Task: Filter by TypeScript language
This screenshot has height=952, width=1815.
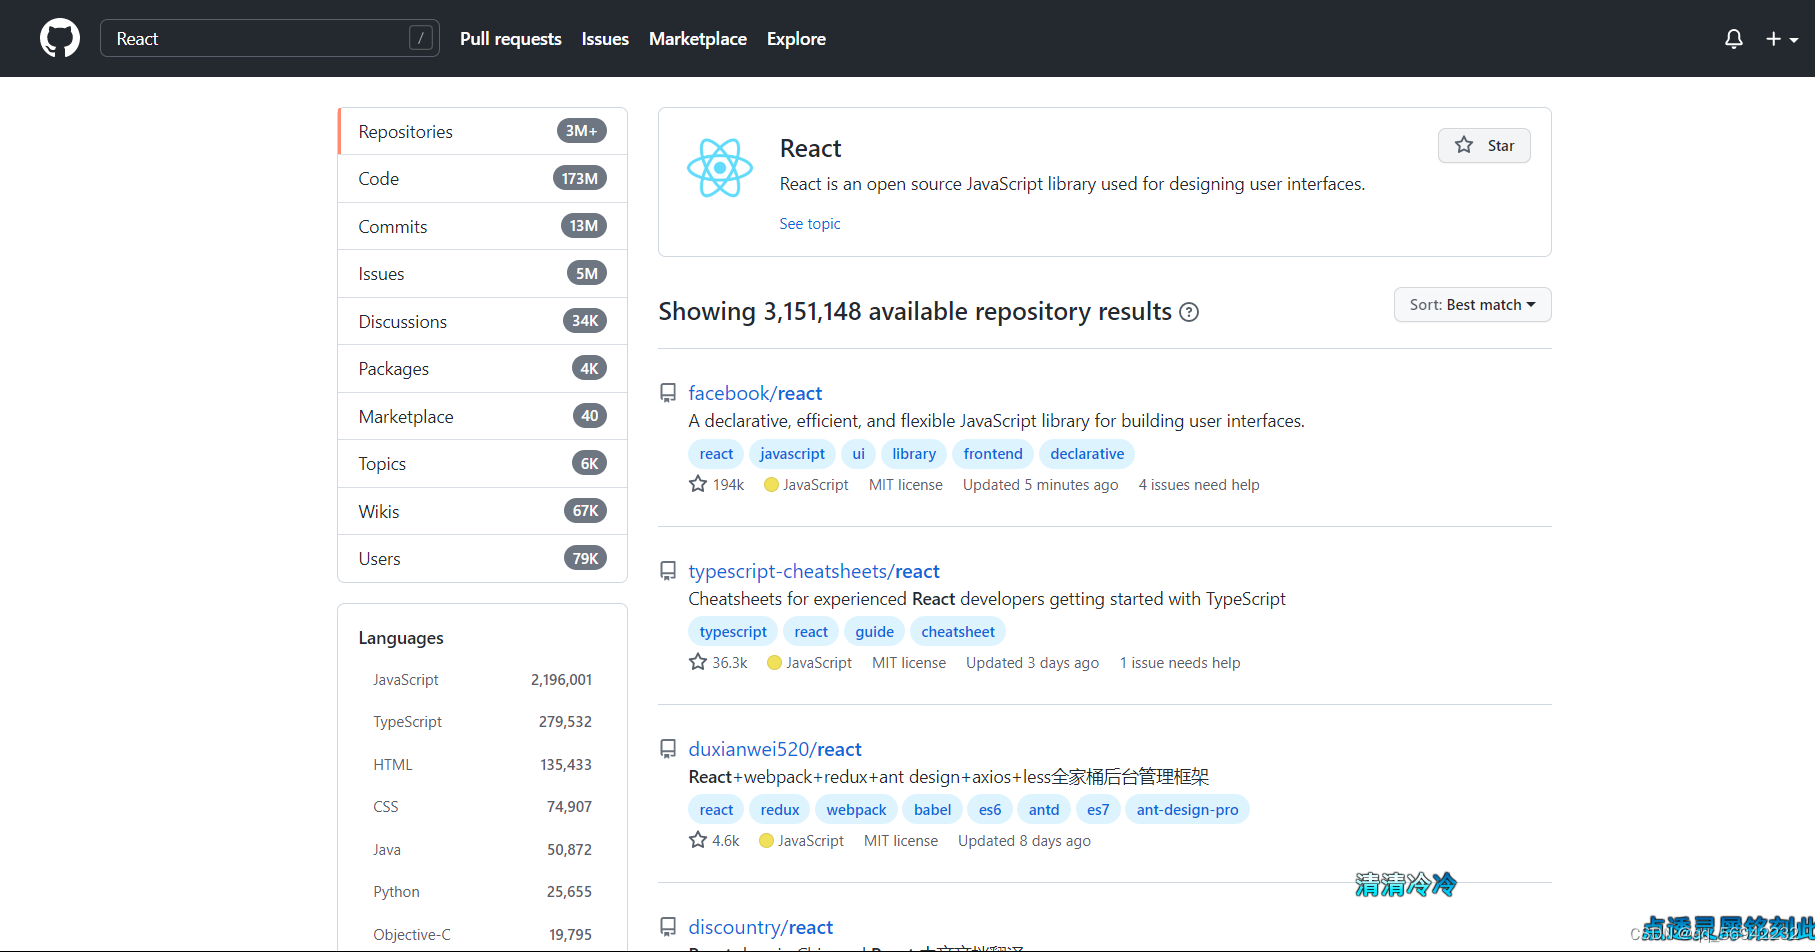Action: [483, 722]
